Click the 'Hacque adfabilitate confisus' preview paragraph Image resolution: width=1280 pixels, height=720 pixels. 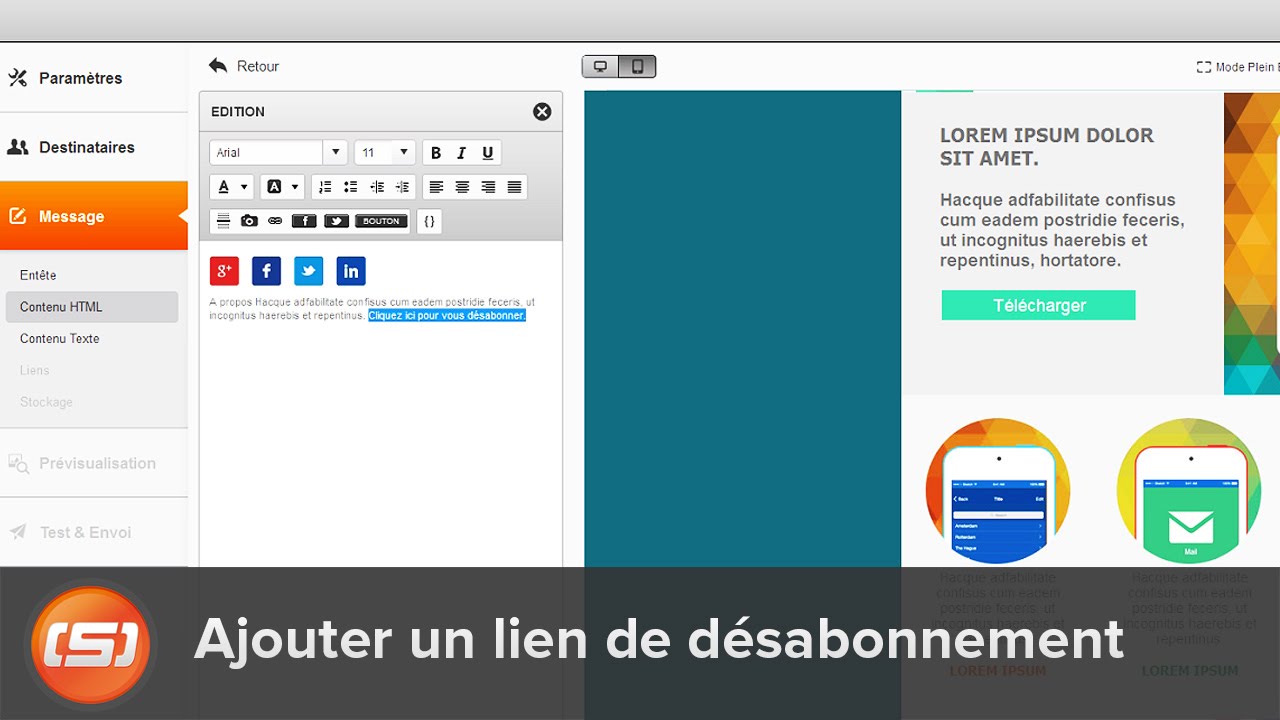[x=1062, y=230]
